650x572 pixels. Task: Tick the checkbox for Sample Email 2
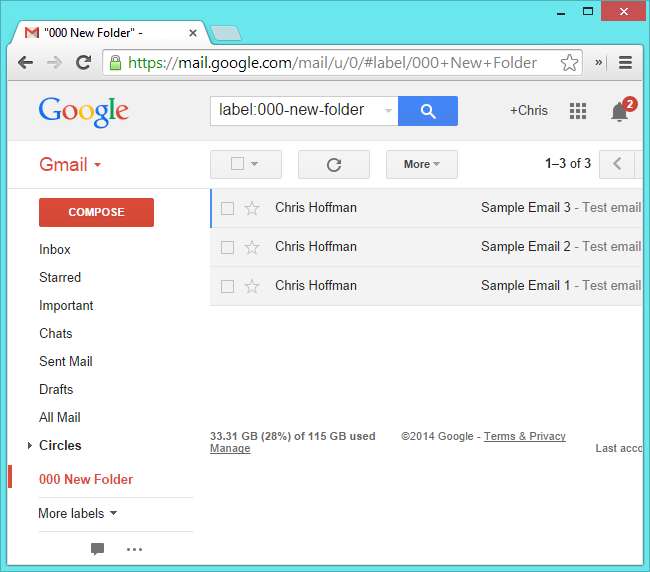(227, 247)
